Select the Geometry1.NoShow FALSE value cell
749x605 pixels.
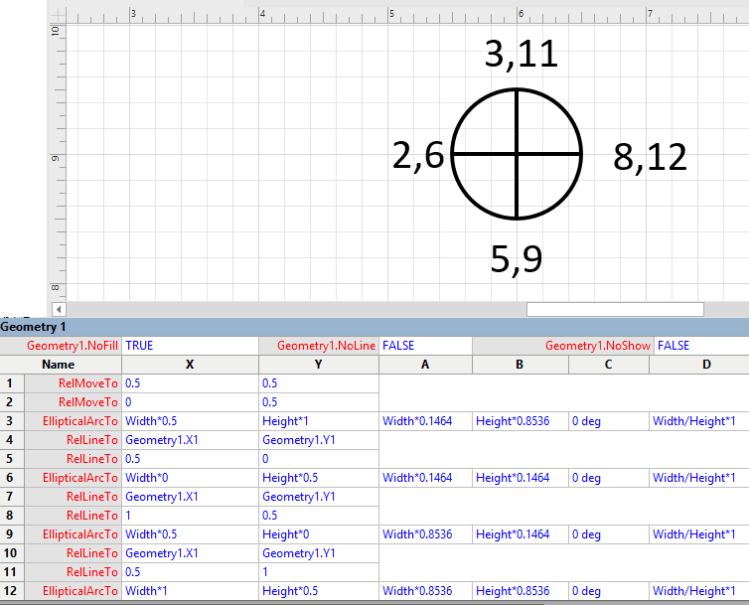(x=701, y=345)
